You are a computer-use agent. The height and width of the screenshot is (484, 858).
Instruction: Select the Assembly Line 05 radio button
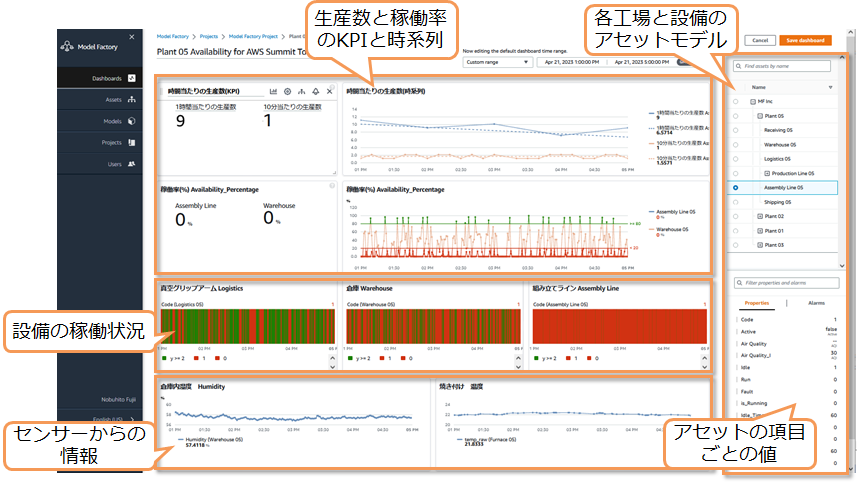(x=735, y=188)
